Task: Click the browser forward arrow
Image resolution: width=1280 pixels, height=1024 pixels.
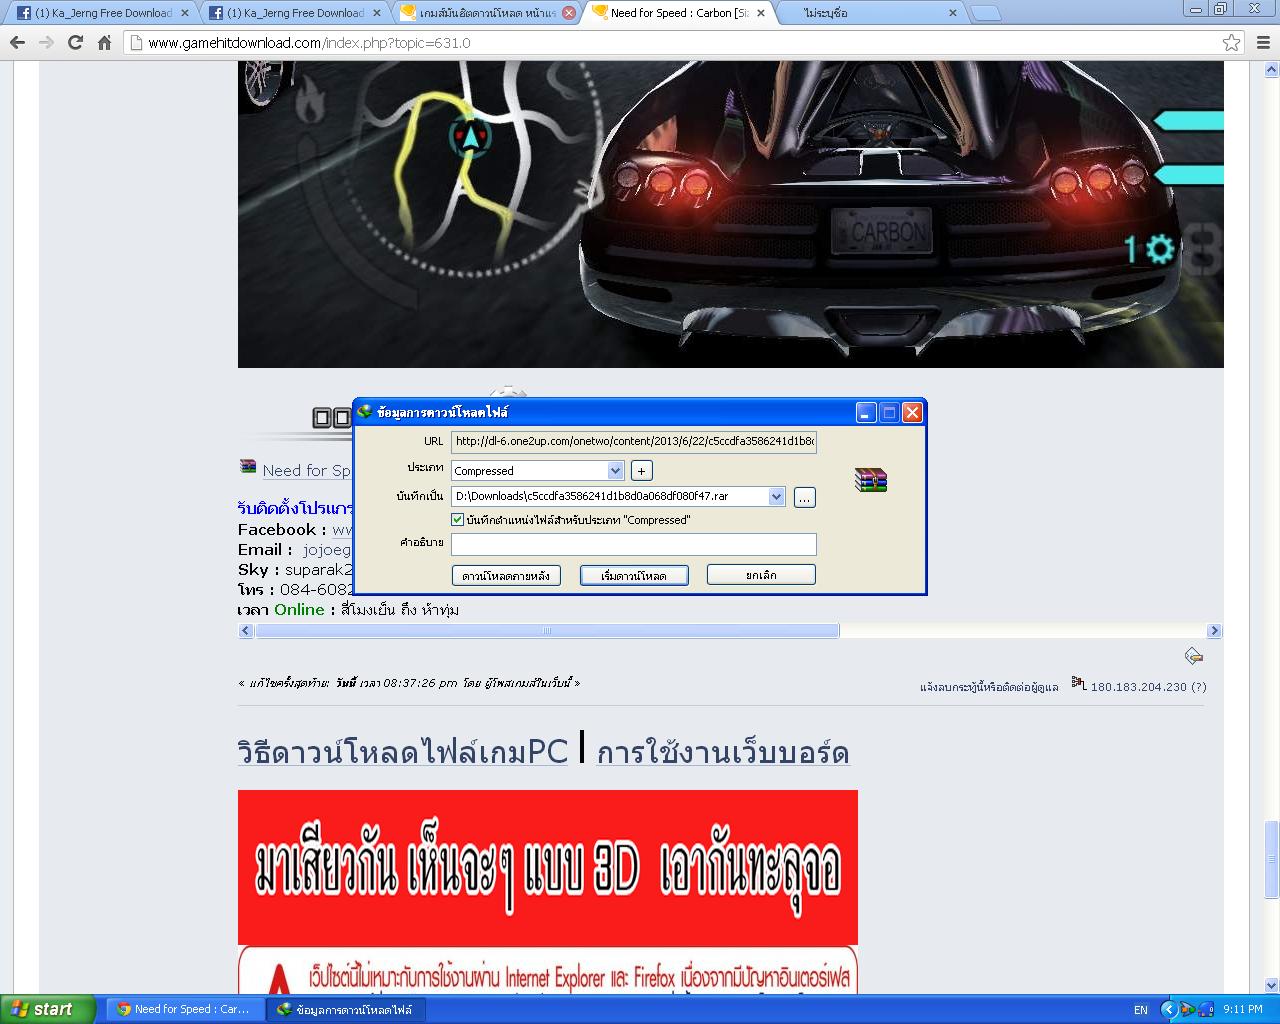Action: point(46,43)
